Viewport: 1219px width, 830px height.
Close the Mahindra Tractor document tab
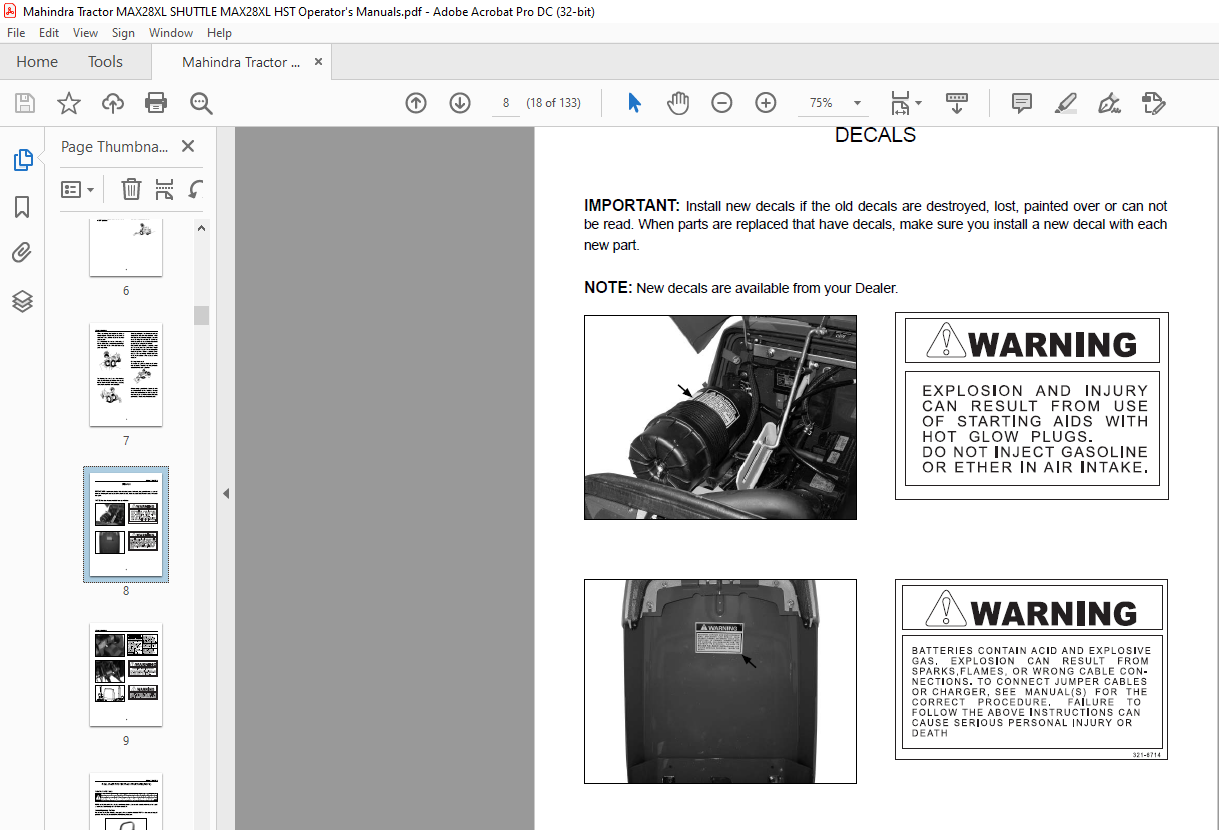[319, 62]
